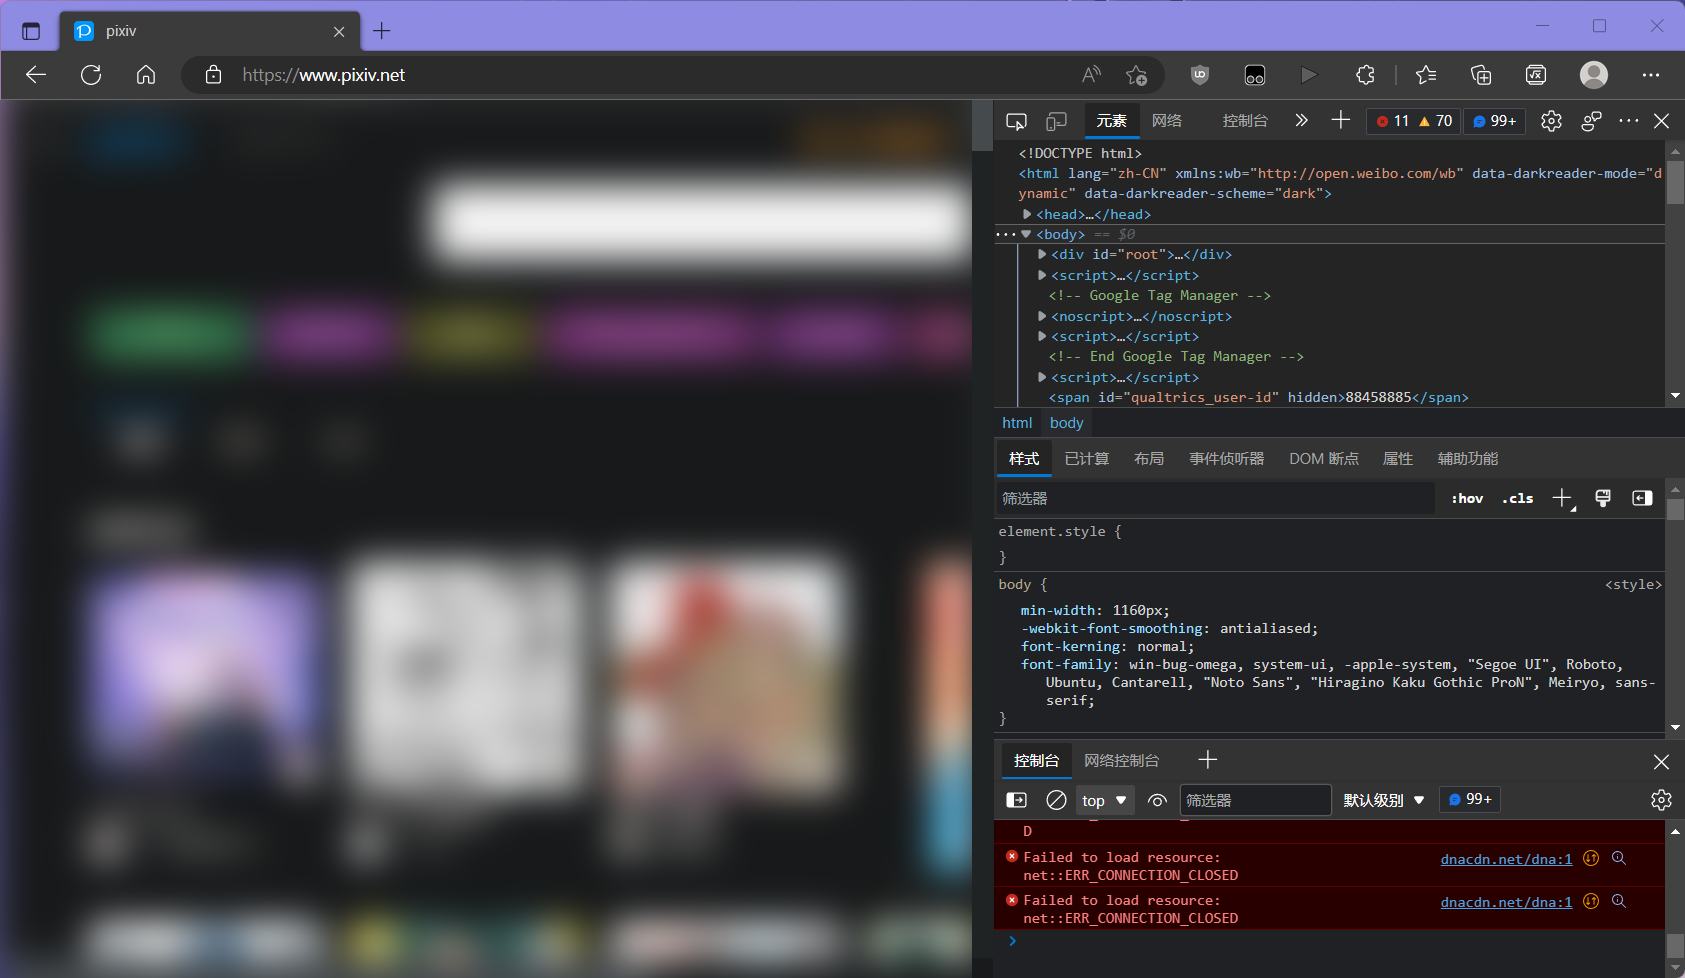This screenshot has width=1685, height=978.
Task: Toggle the computed styles sidebar
Action: (1642, 498)
